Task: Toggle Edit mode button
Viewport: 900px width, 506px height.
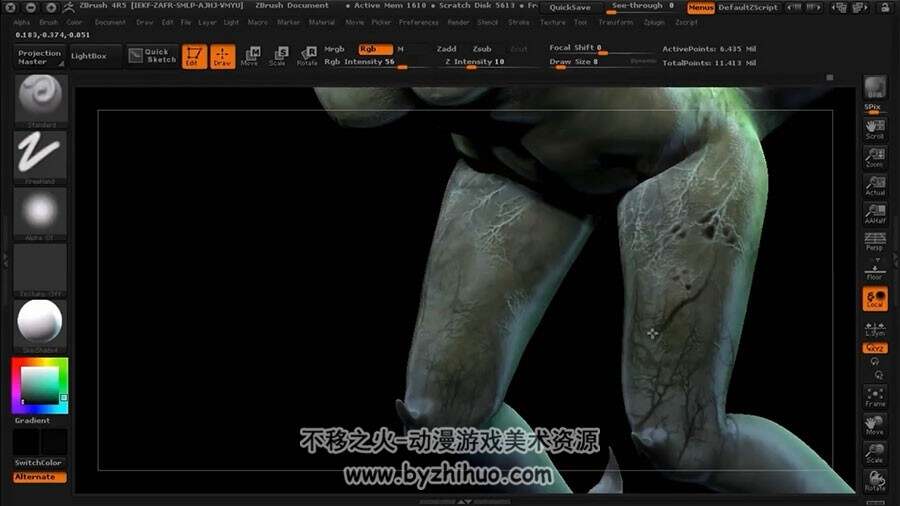Action: [194, 56]
